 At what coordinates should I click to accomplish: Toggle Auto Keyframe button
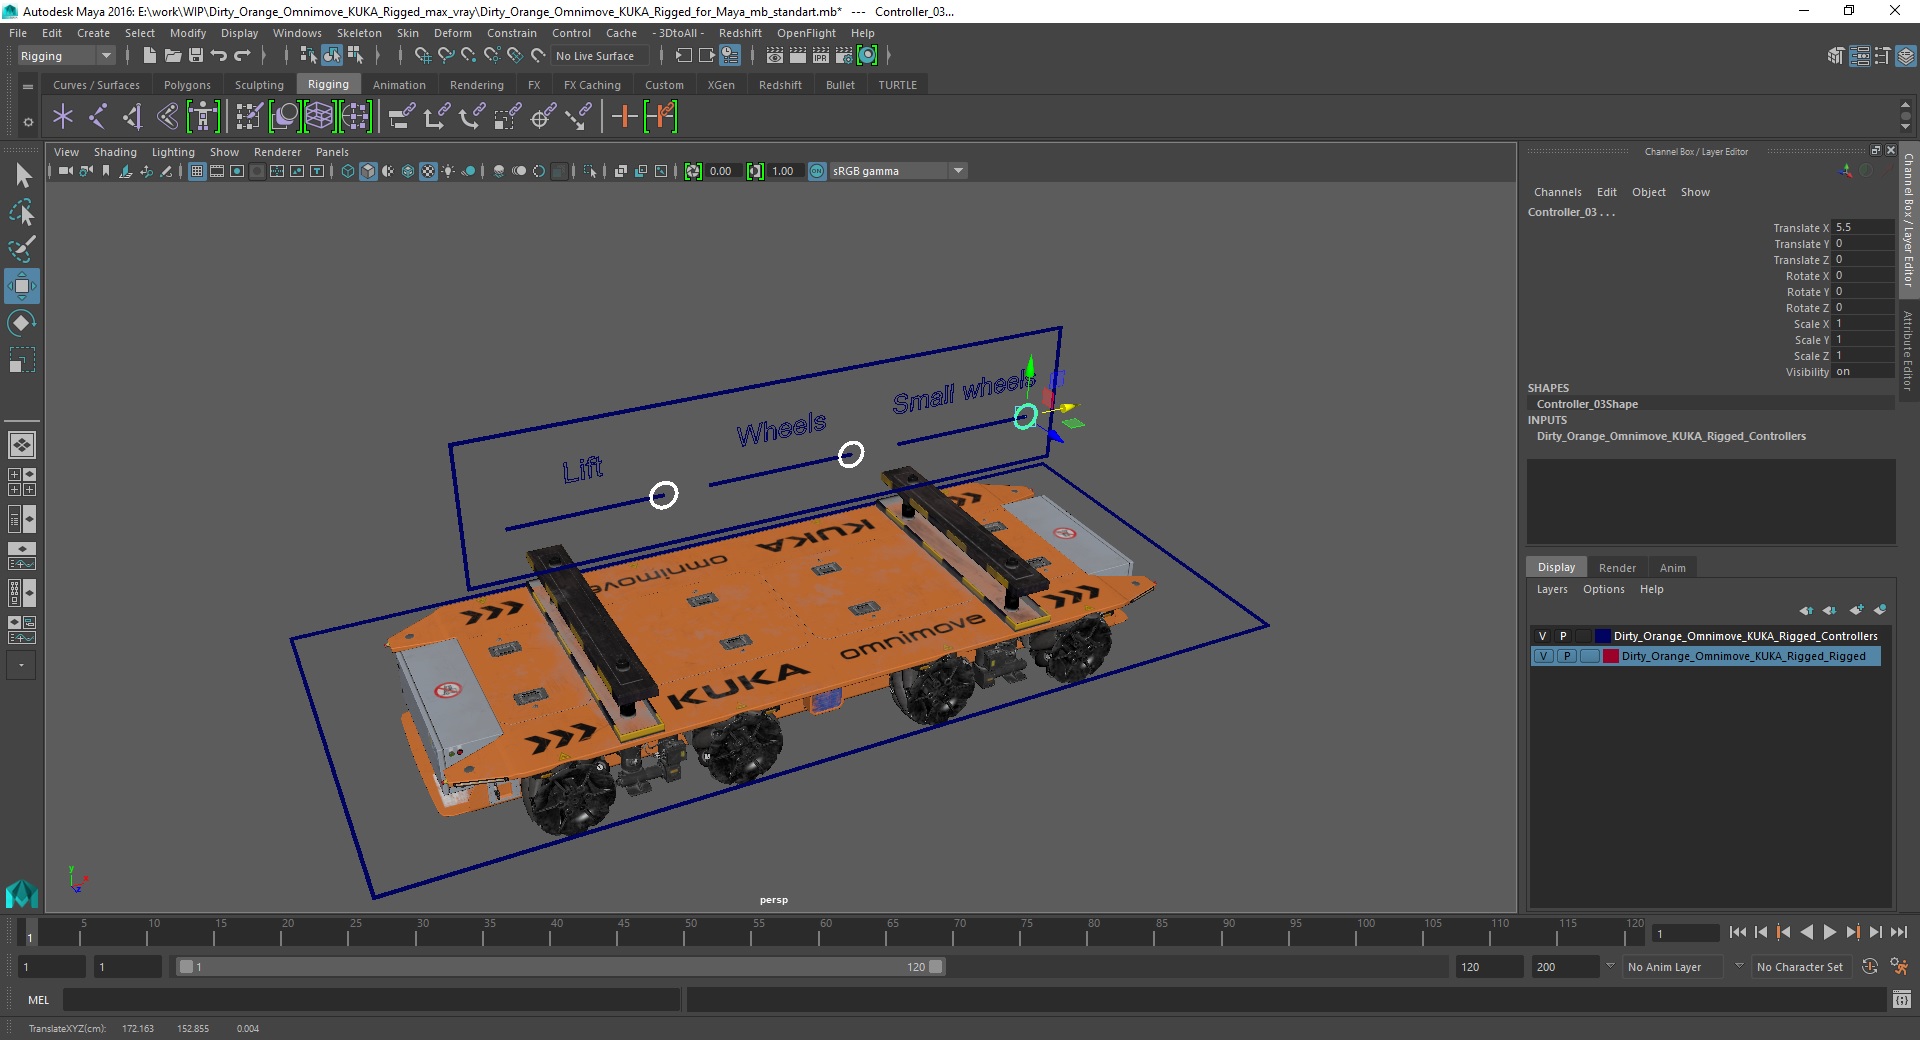coord(1870,967)
